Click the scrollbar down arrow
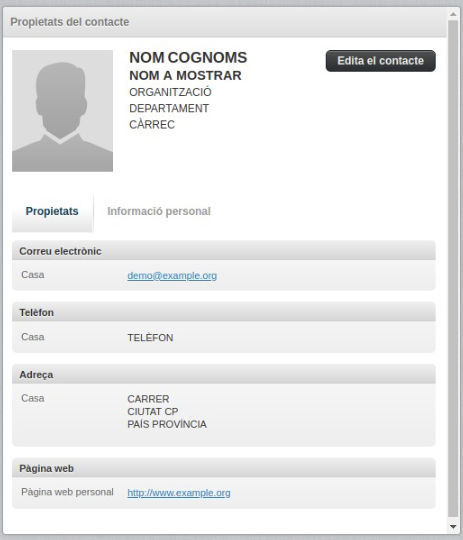 (453, 527)
